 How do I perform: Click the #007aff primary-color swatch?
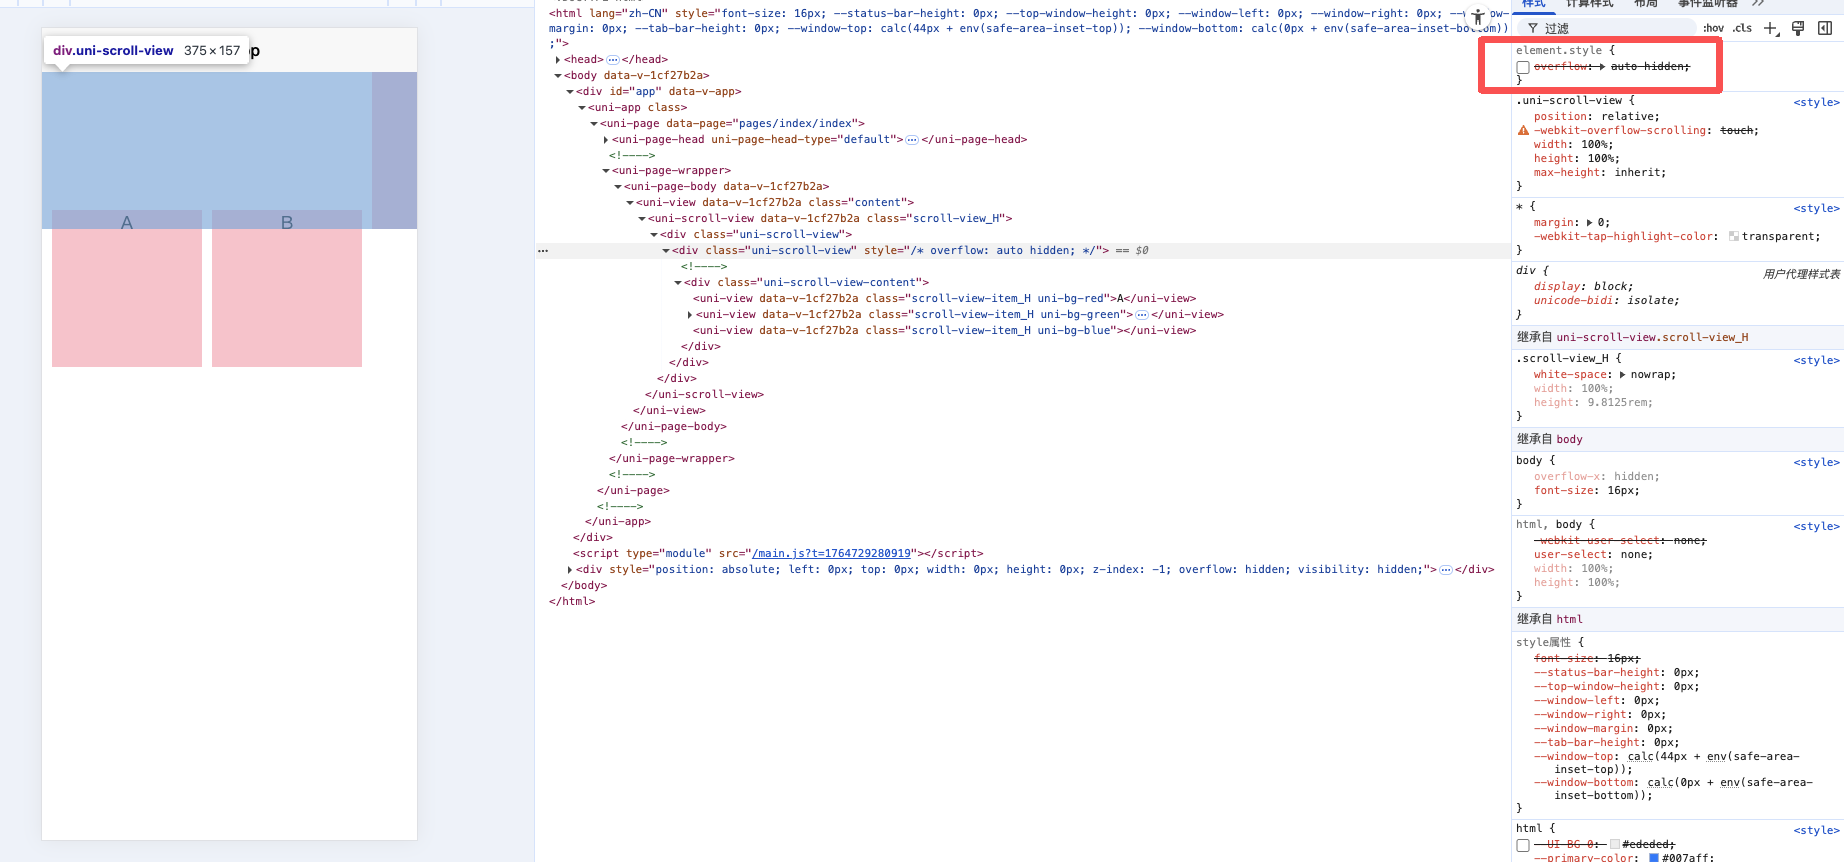click(x=1654, y=857)
